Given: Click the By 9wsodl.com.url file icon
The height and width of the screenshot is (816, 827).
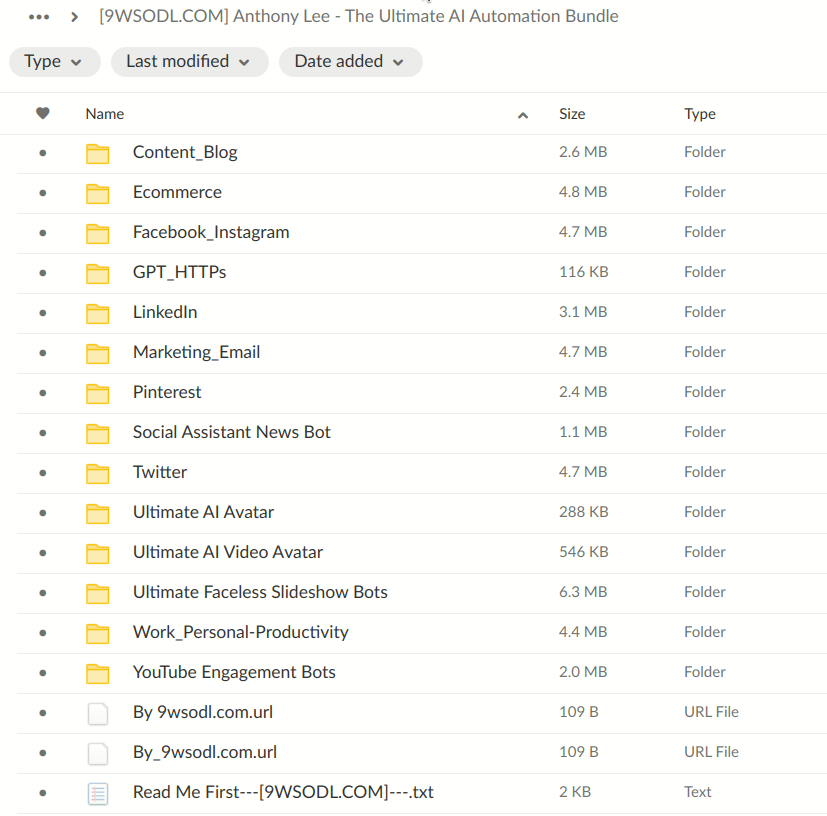Looking at the screenshot, I should 98,712.
